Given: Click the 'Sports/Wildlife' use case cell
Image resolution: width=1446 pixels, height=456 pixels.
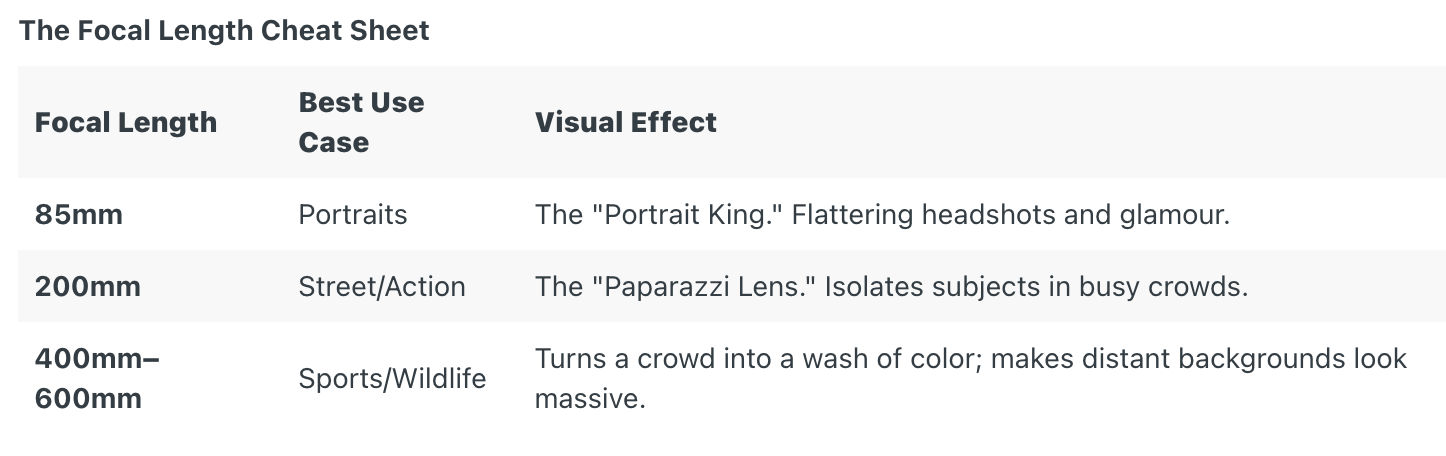Looking at the screenshot, I should (393, 379).
